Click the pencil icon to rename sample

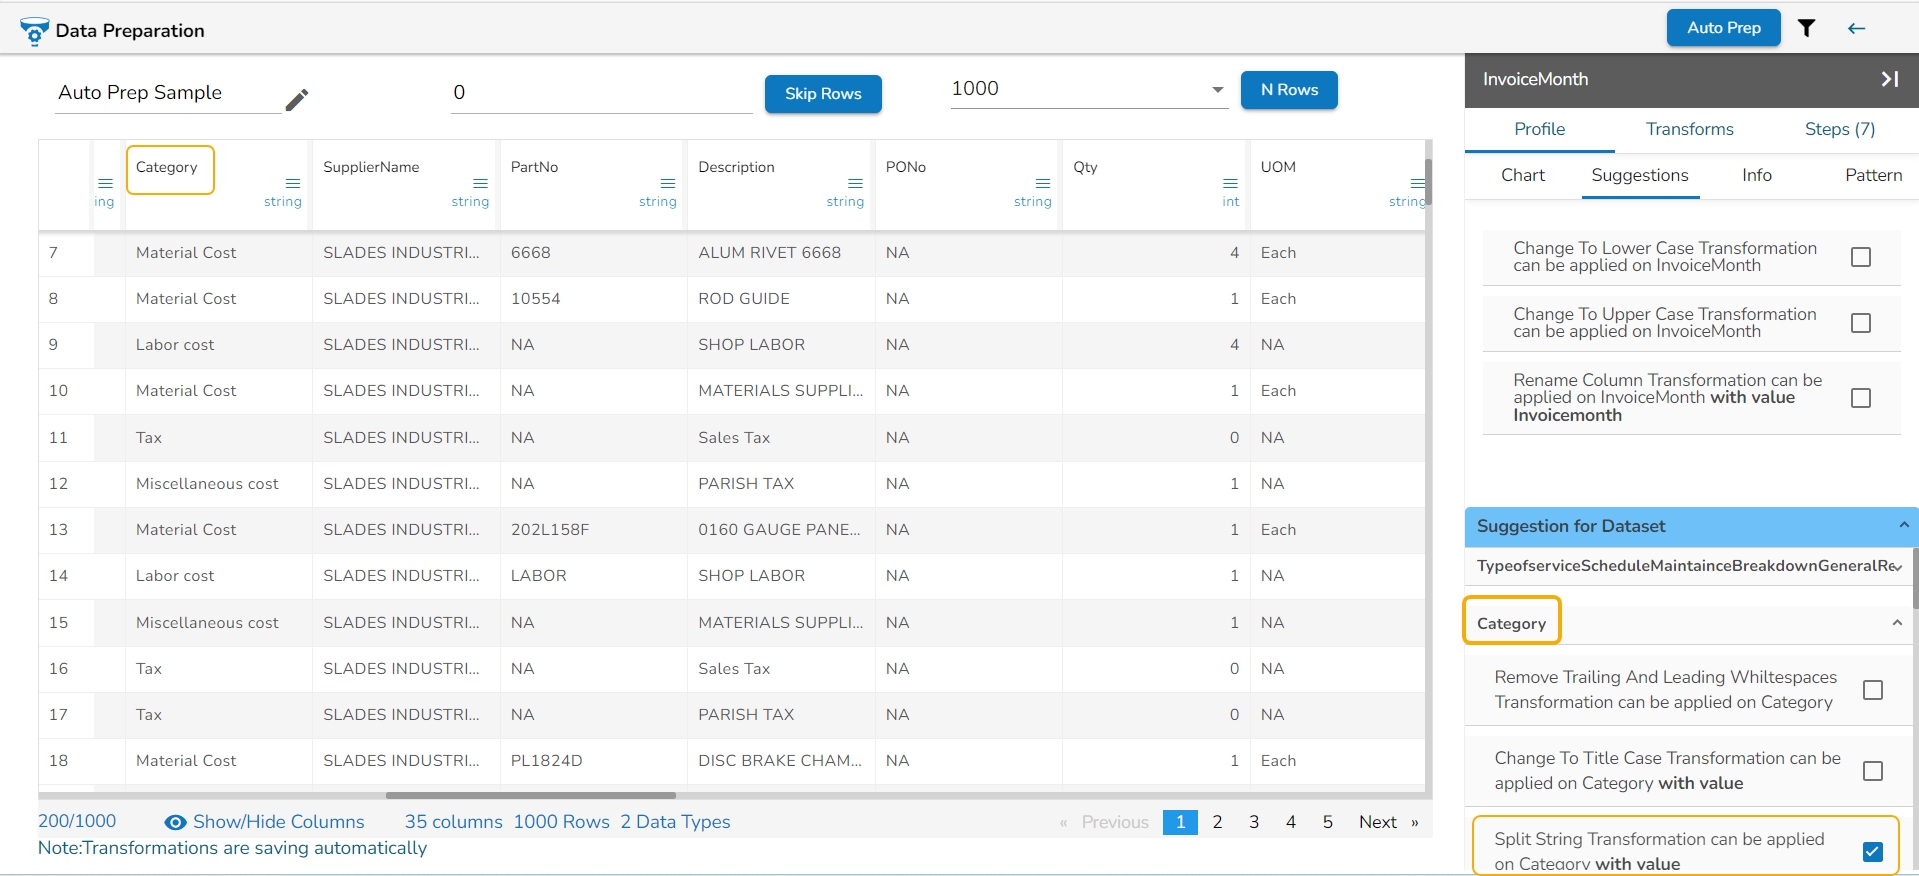pyautogui.click(x=296, y=100)
